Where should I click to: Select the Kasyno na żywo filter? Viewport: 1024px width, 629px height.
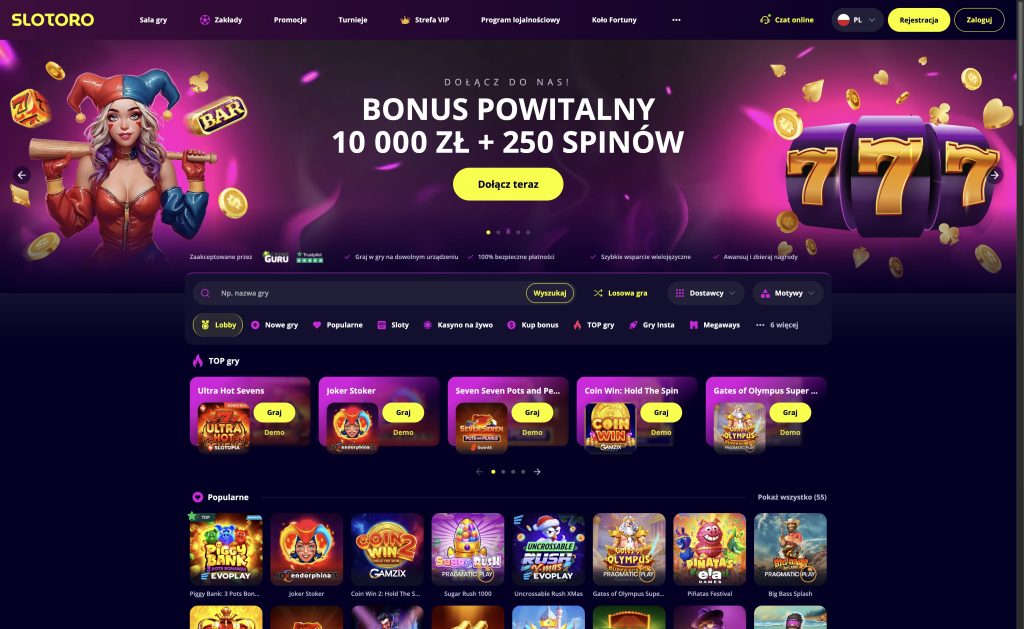[x=458, y=325]
